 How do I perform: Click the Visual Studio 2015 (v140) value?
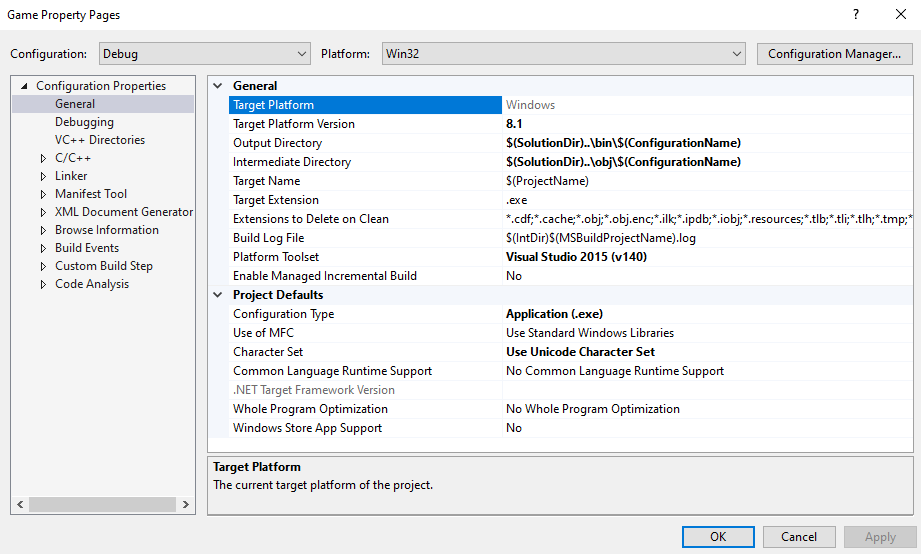[x=576, y=257]
